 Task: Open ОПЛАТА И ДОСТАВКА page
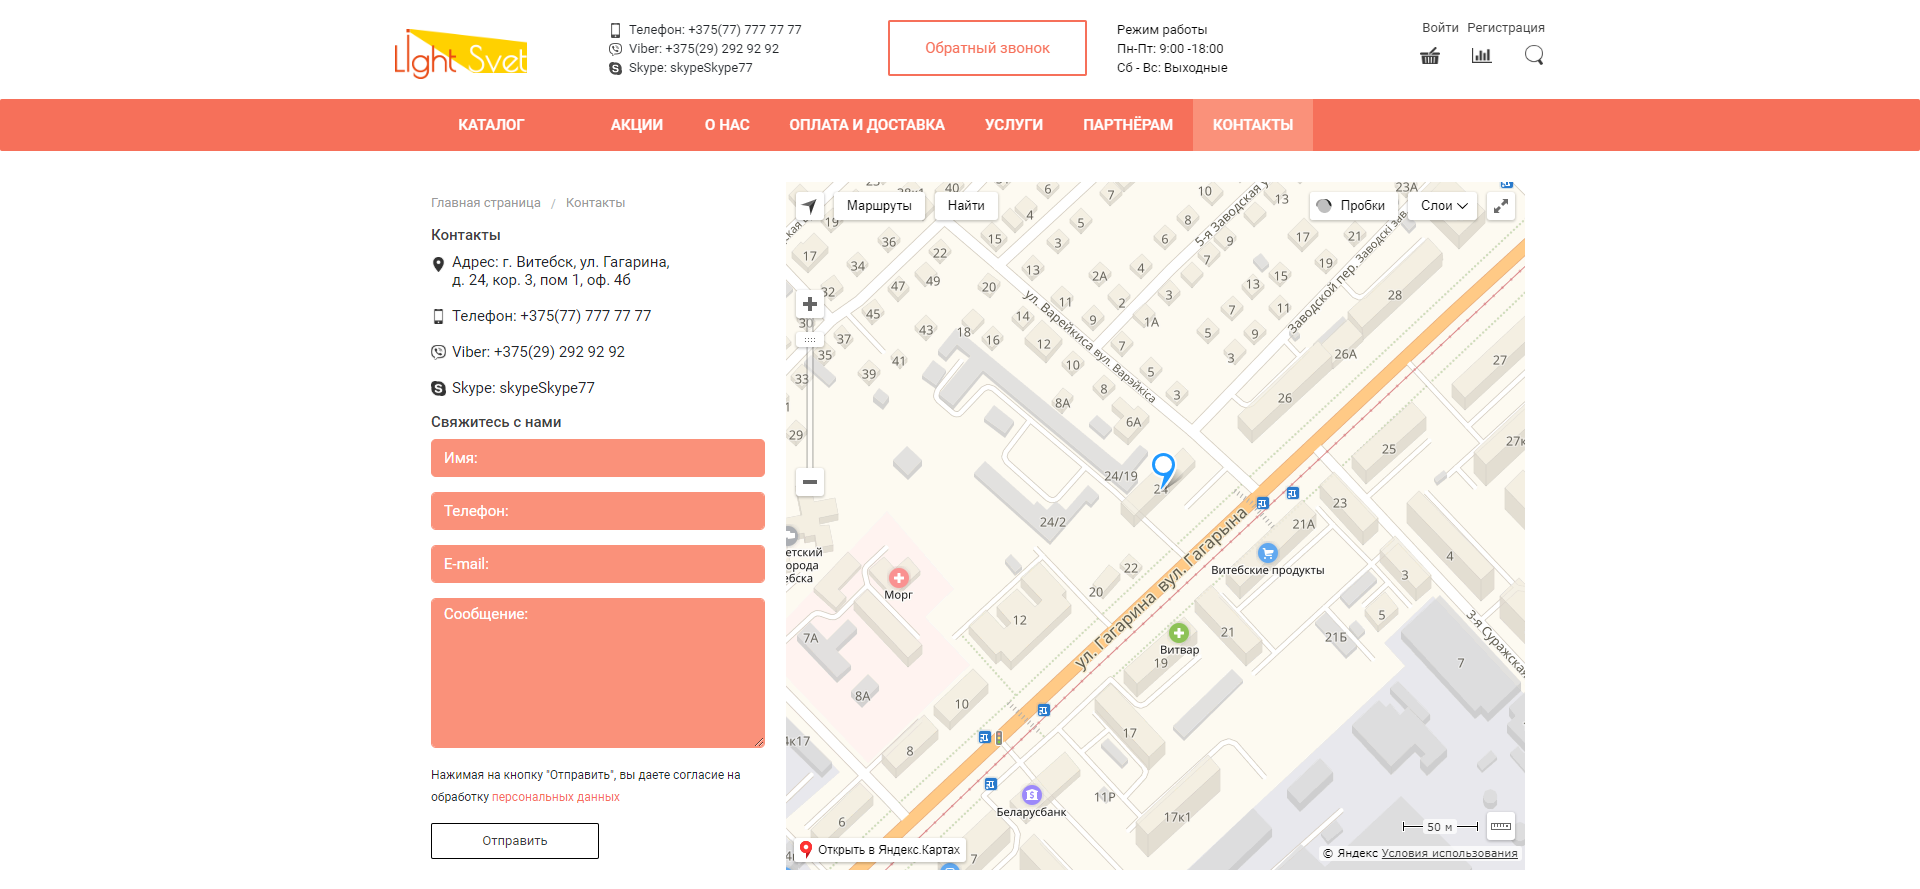coord(867,125)
